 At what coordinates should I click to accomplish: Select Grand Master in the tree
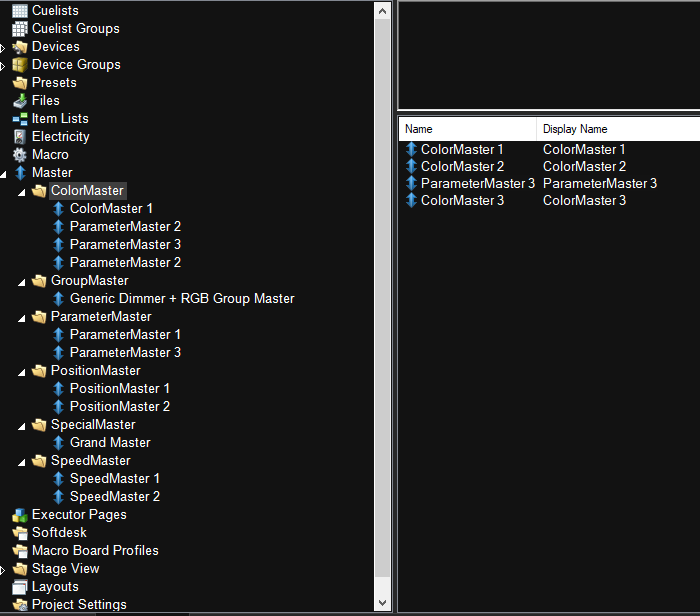[110, 443]
